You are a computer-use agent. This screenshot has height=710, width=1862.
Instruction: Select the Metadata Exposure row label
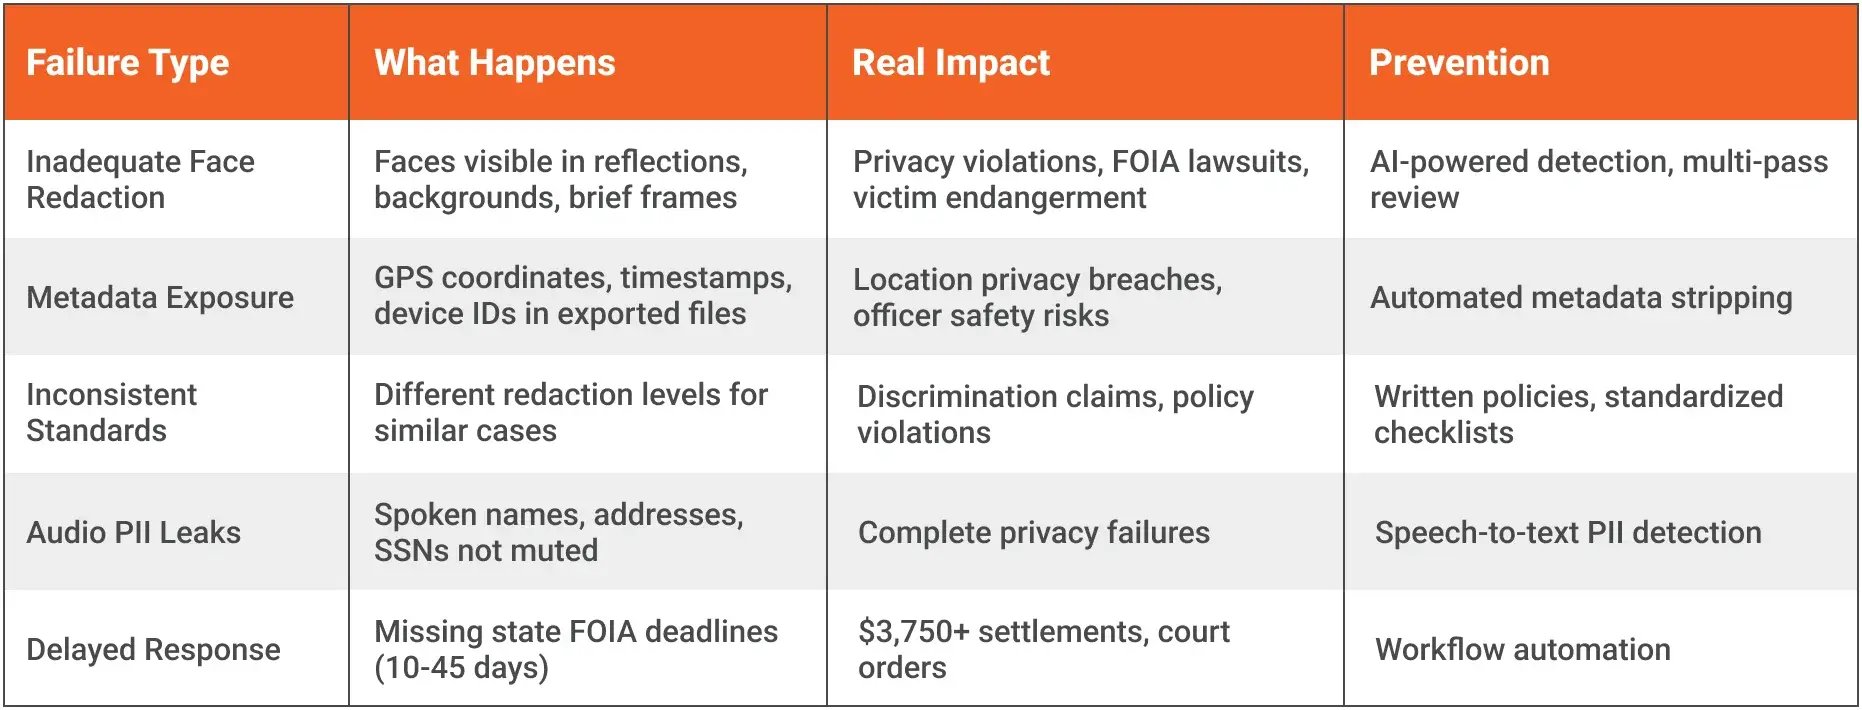tap(160, 297)
